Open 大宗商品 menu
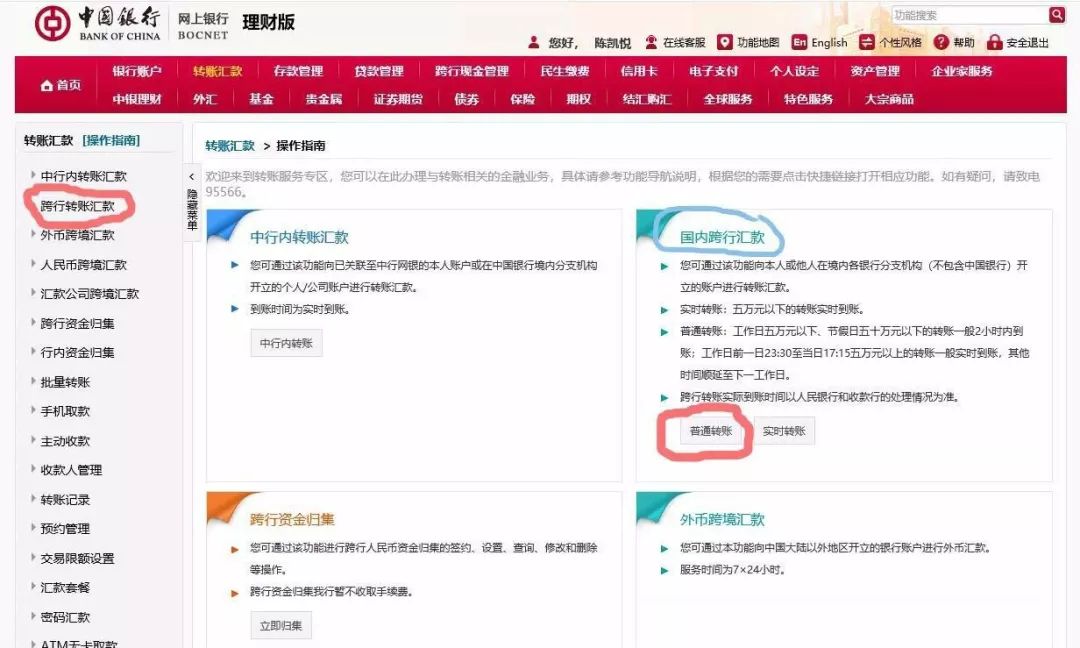The width and height of the screenshot is (1080, 648). point(889,99)
